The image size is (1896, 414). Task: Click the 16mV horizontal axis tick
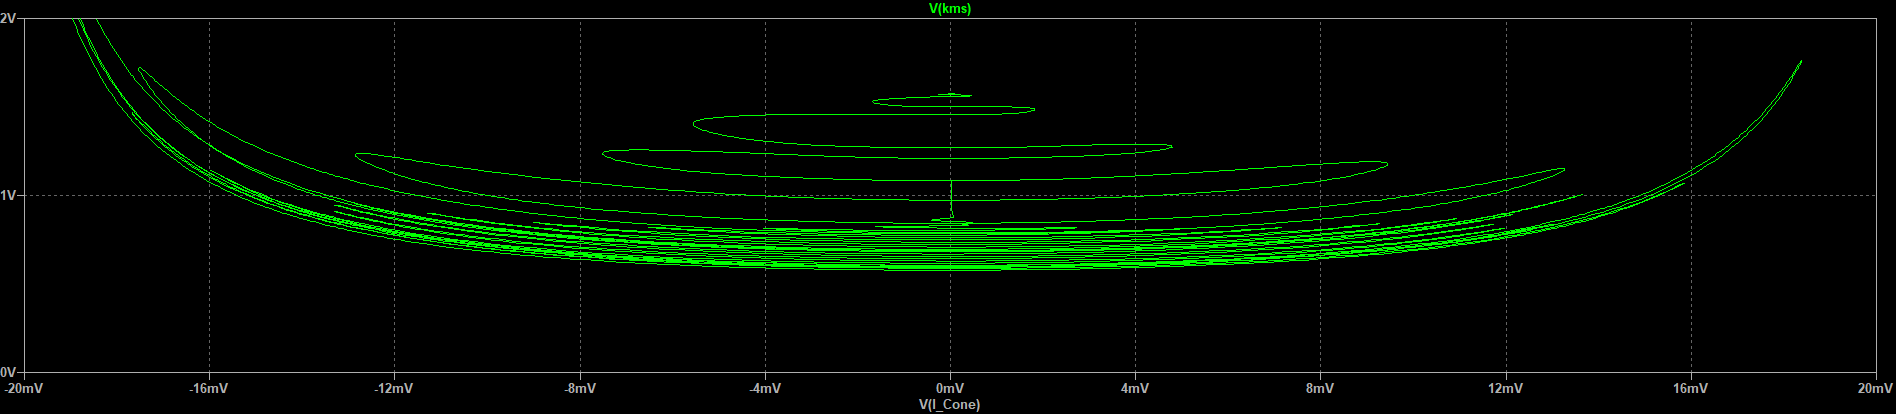pyautogui.click(x=1691, y=388)
